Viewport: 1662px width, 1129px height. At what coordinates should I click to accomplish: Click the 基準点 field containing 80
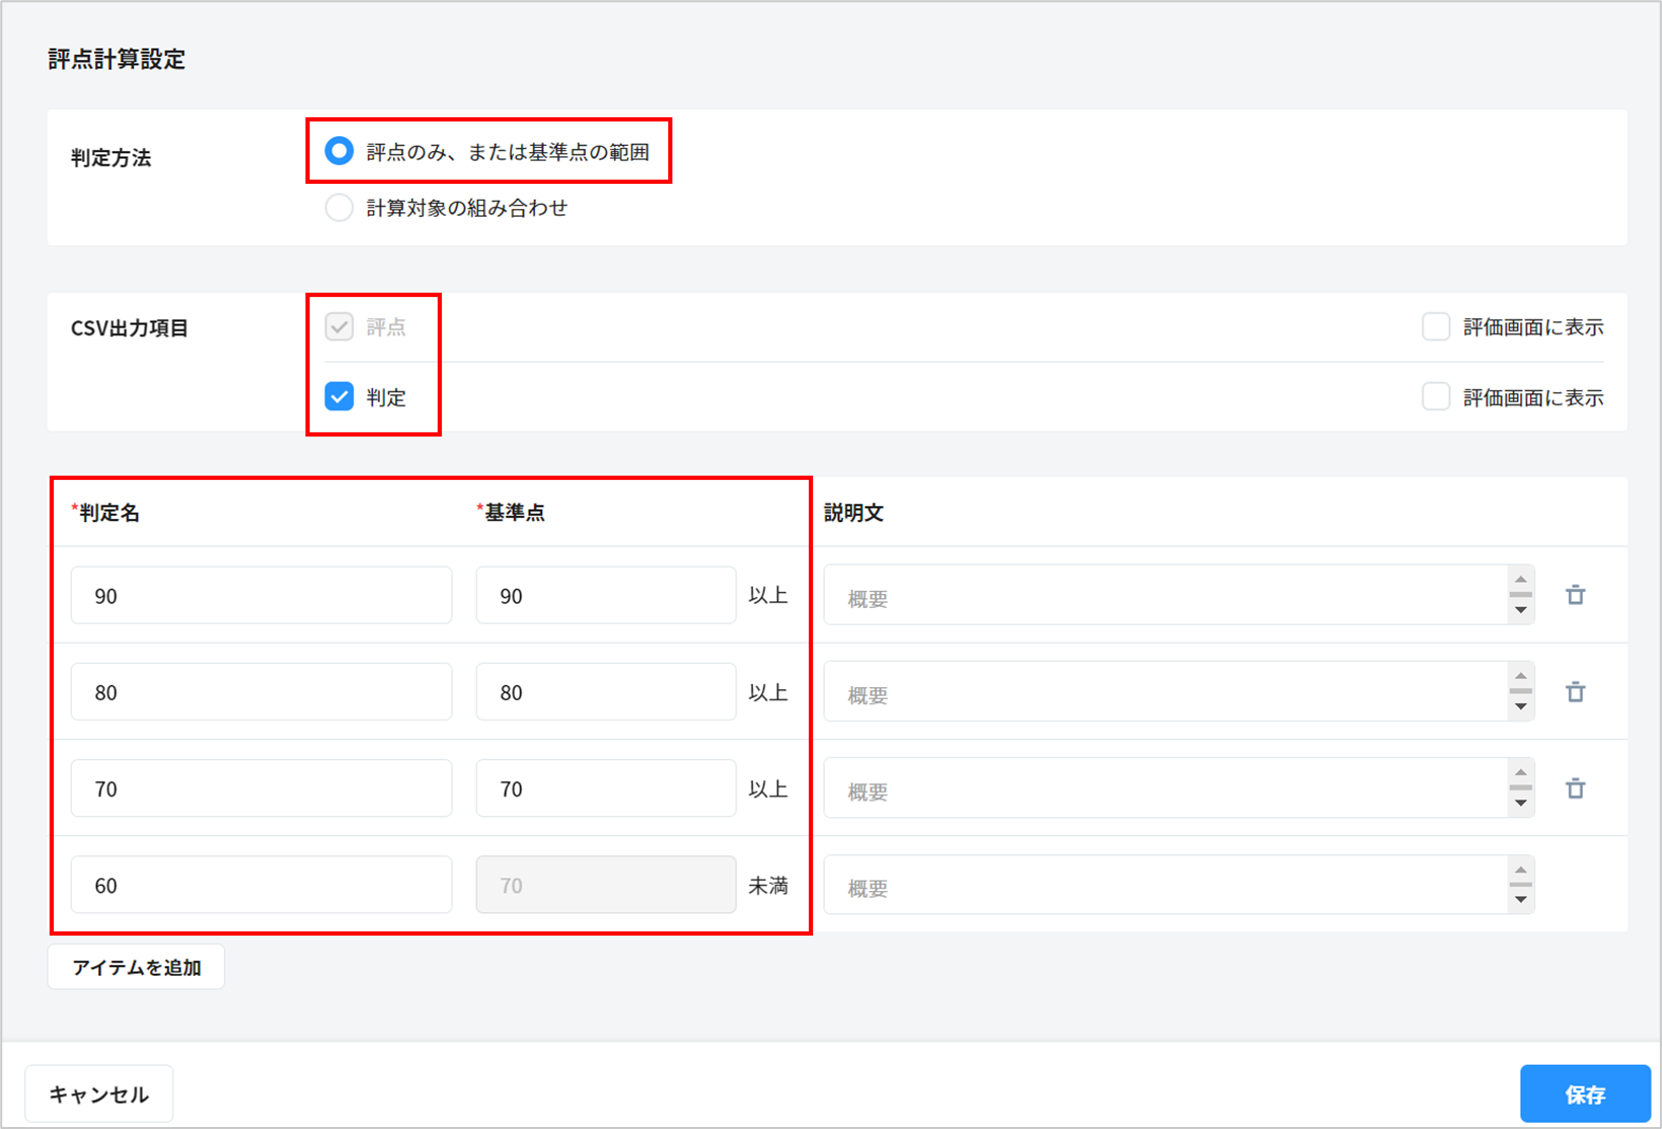(x=605, y=693)
